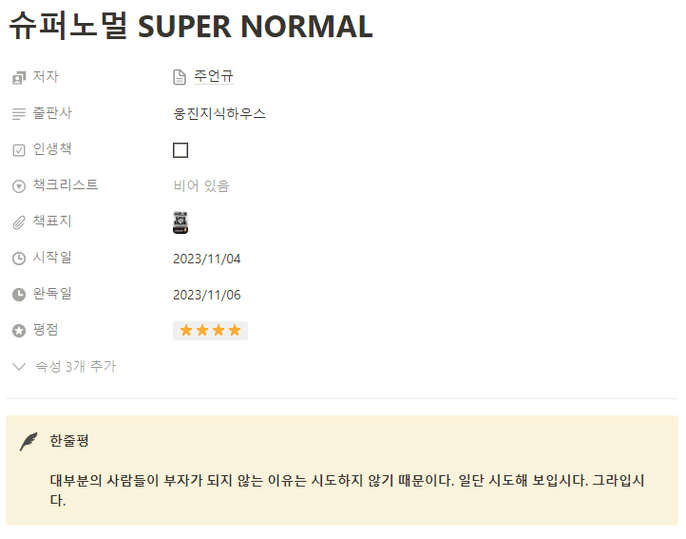Expand 속성 3개 추가 hidden properties
The width and height of the screenshot is (686, 539).
tap(64, 367)
